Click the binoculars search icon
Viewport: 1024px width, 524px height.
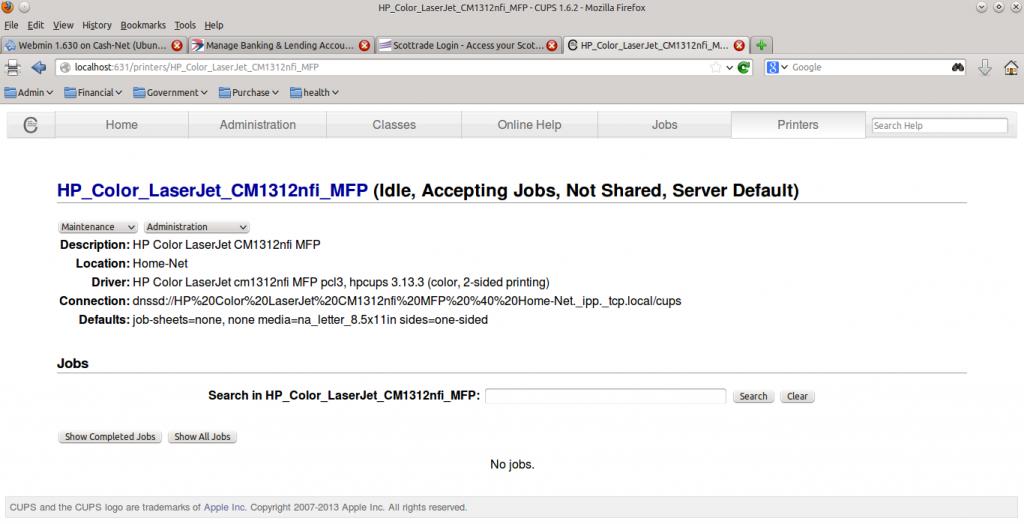(x=957, y=68)
